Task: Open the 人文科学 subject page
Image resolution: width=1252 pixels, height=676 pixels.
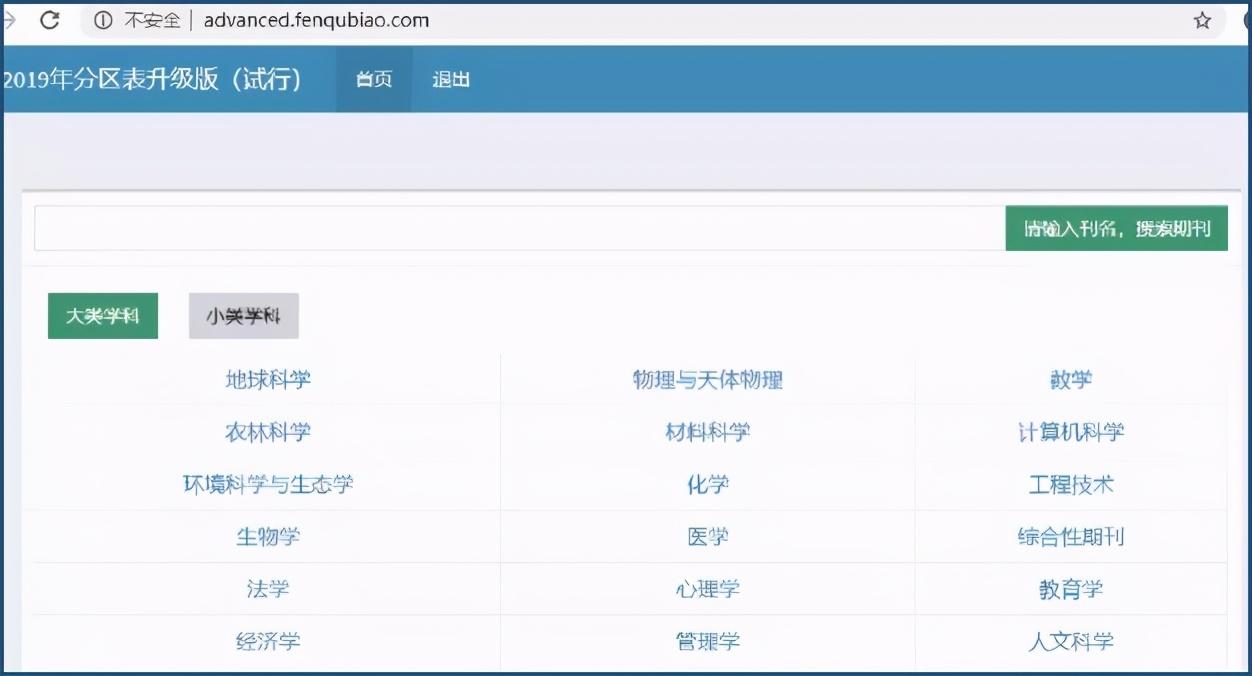Action: (x=1071, y=641)
